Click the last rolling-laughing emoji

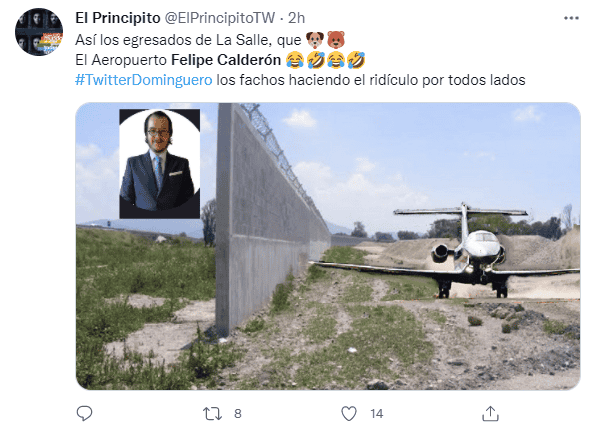point(356,60)
